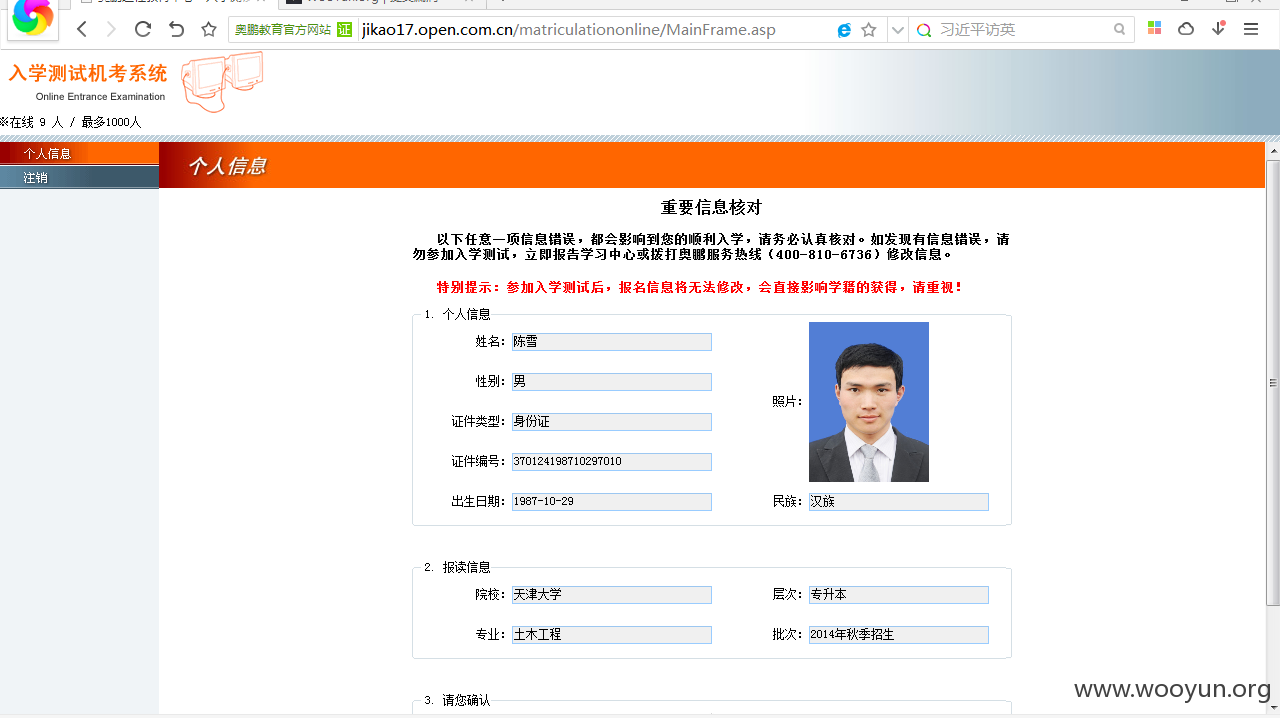1280x718 pixels.
Task: Click the undo/restore closed page arrow
Action: click(176, 29)
